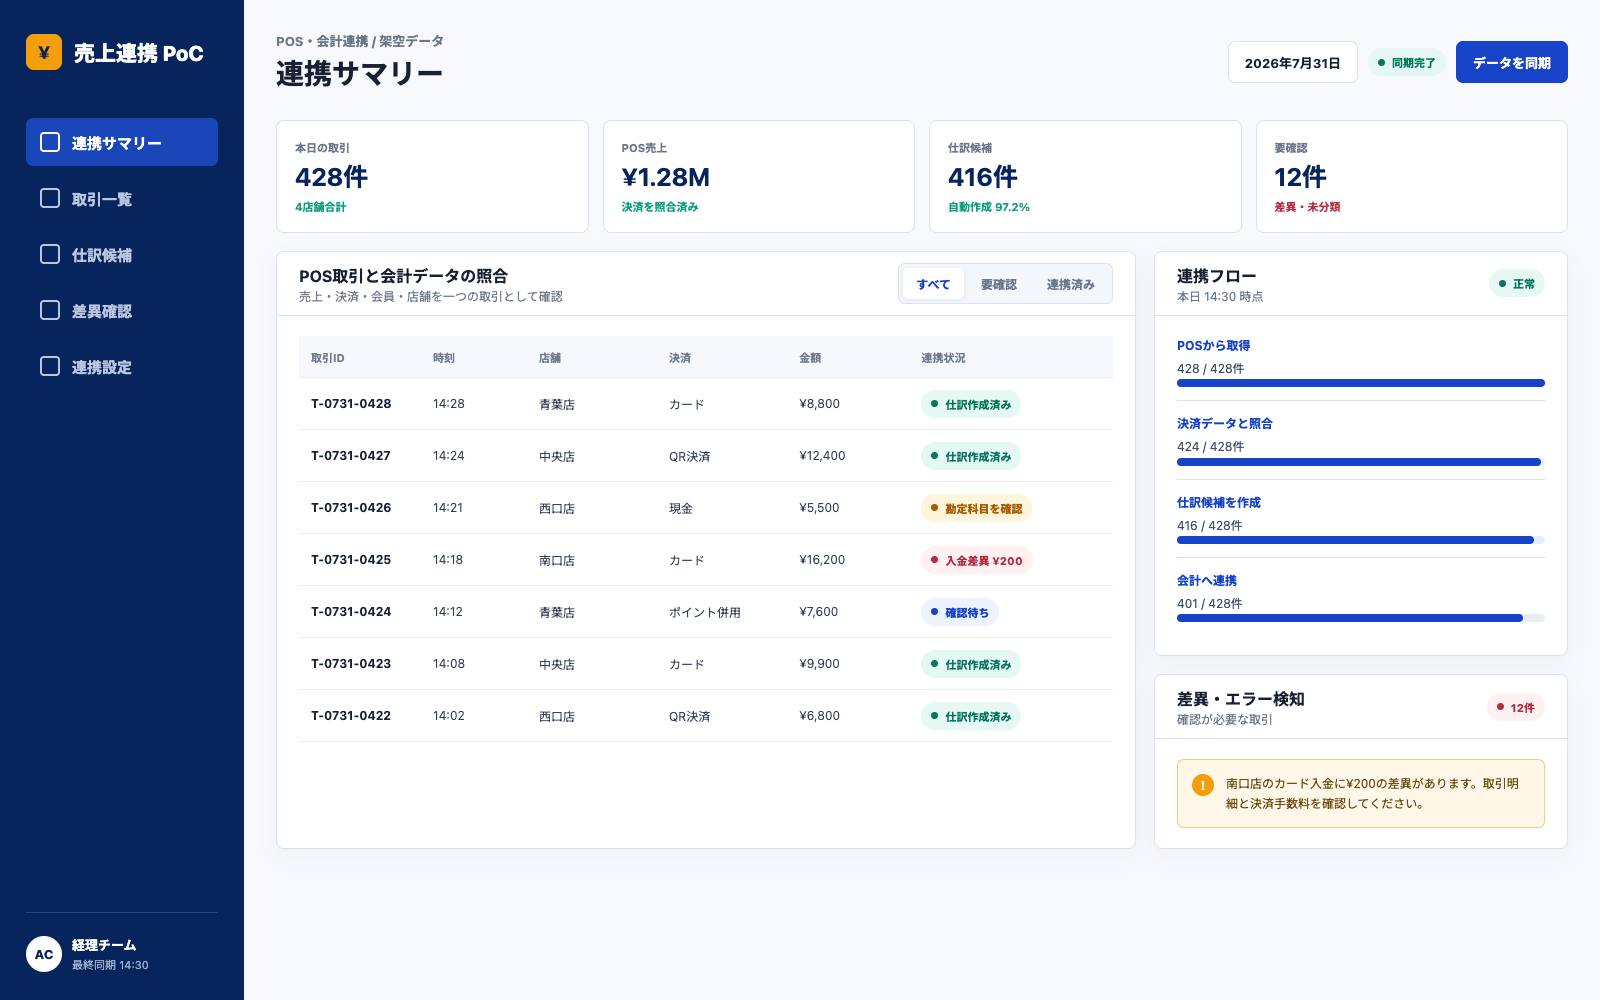Select the すべて filter tab
The width and height of the screenshot is (1600, 1000).
click(933, 284)
